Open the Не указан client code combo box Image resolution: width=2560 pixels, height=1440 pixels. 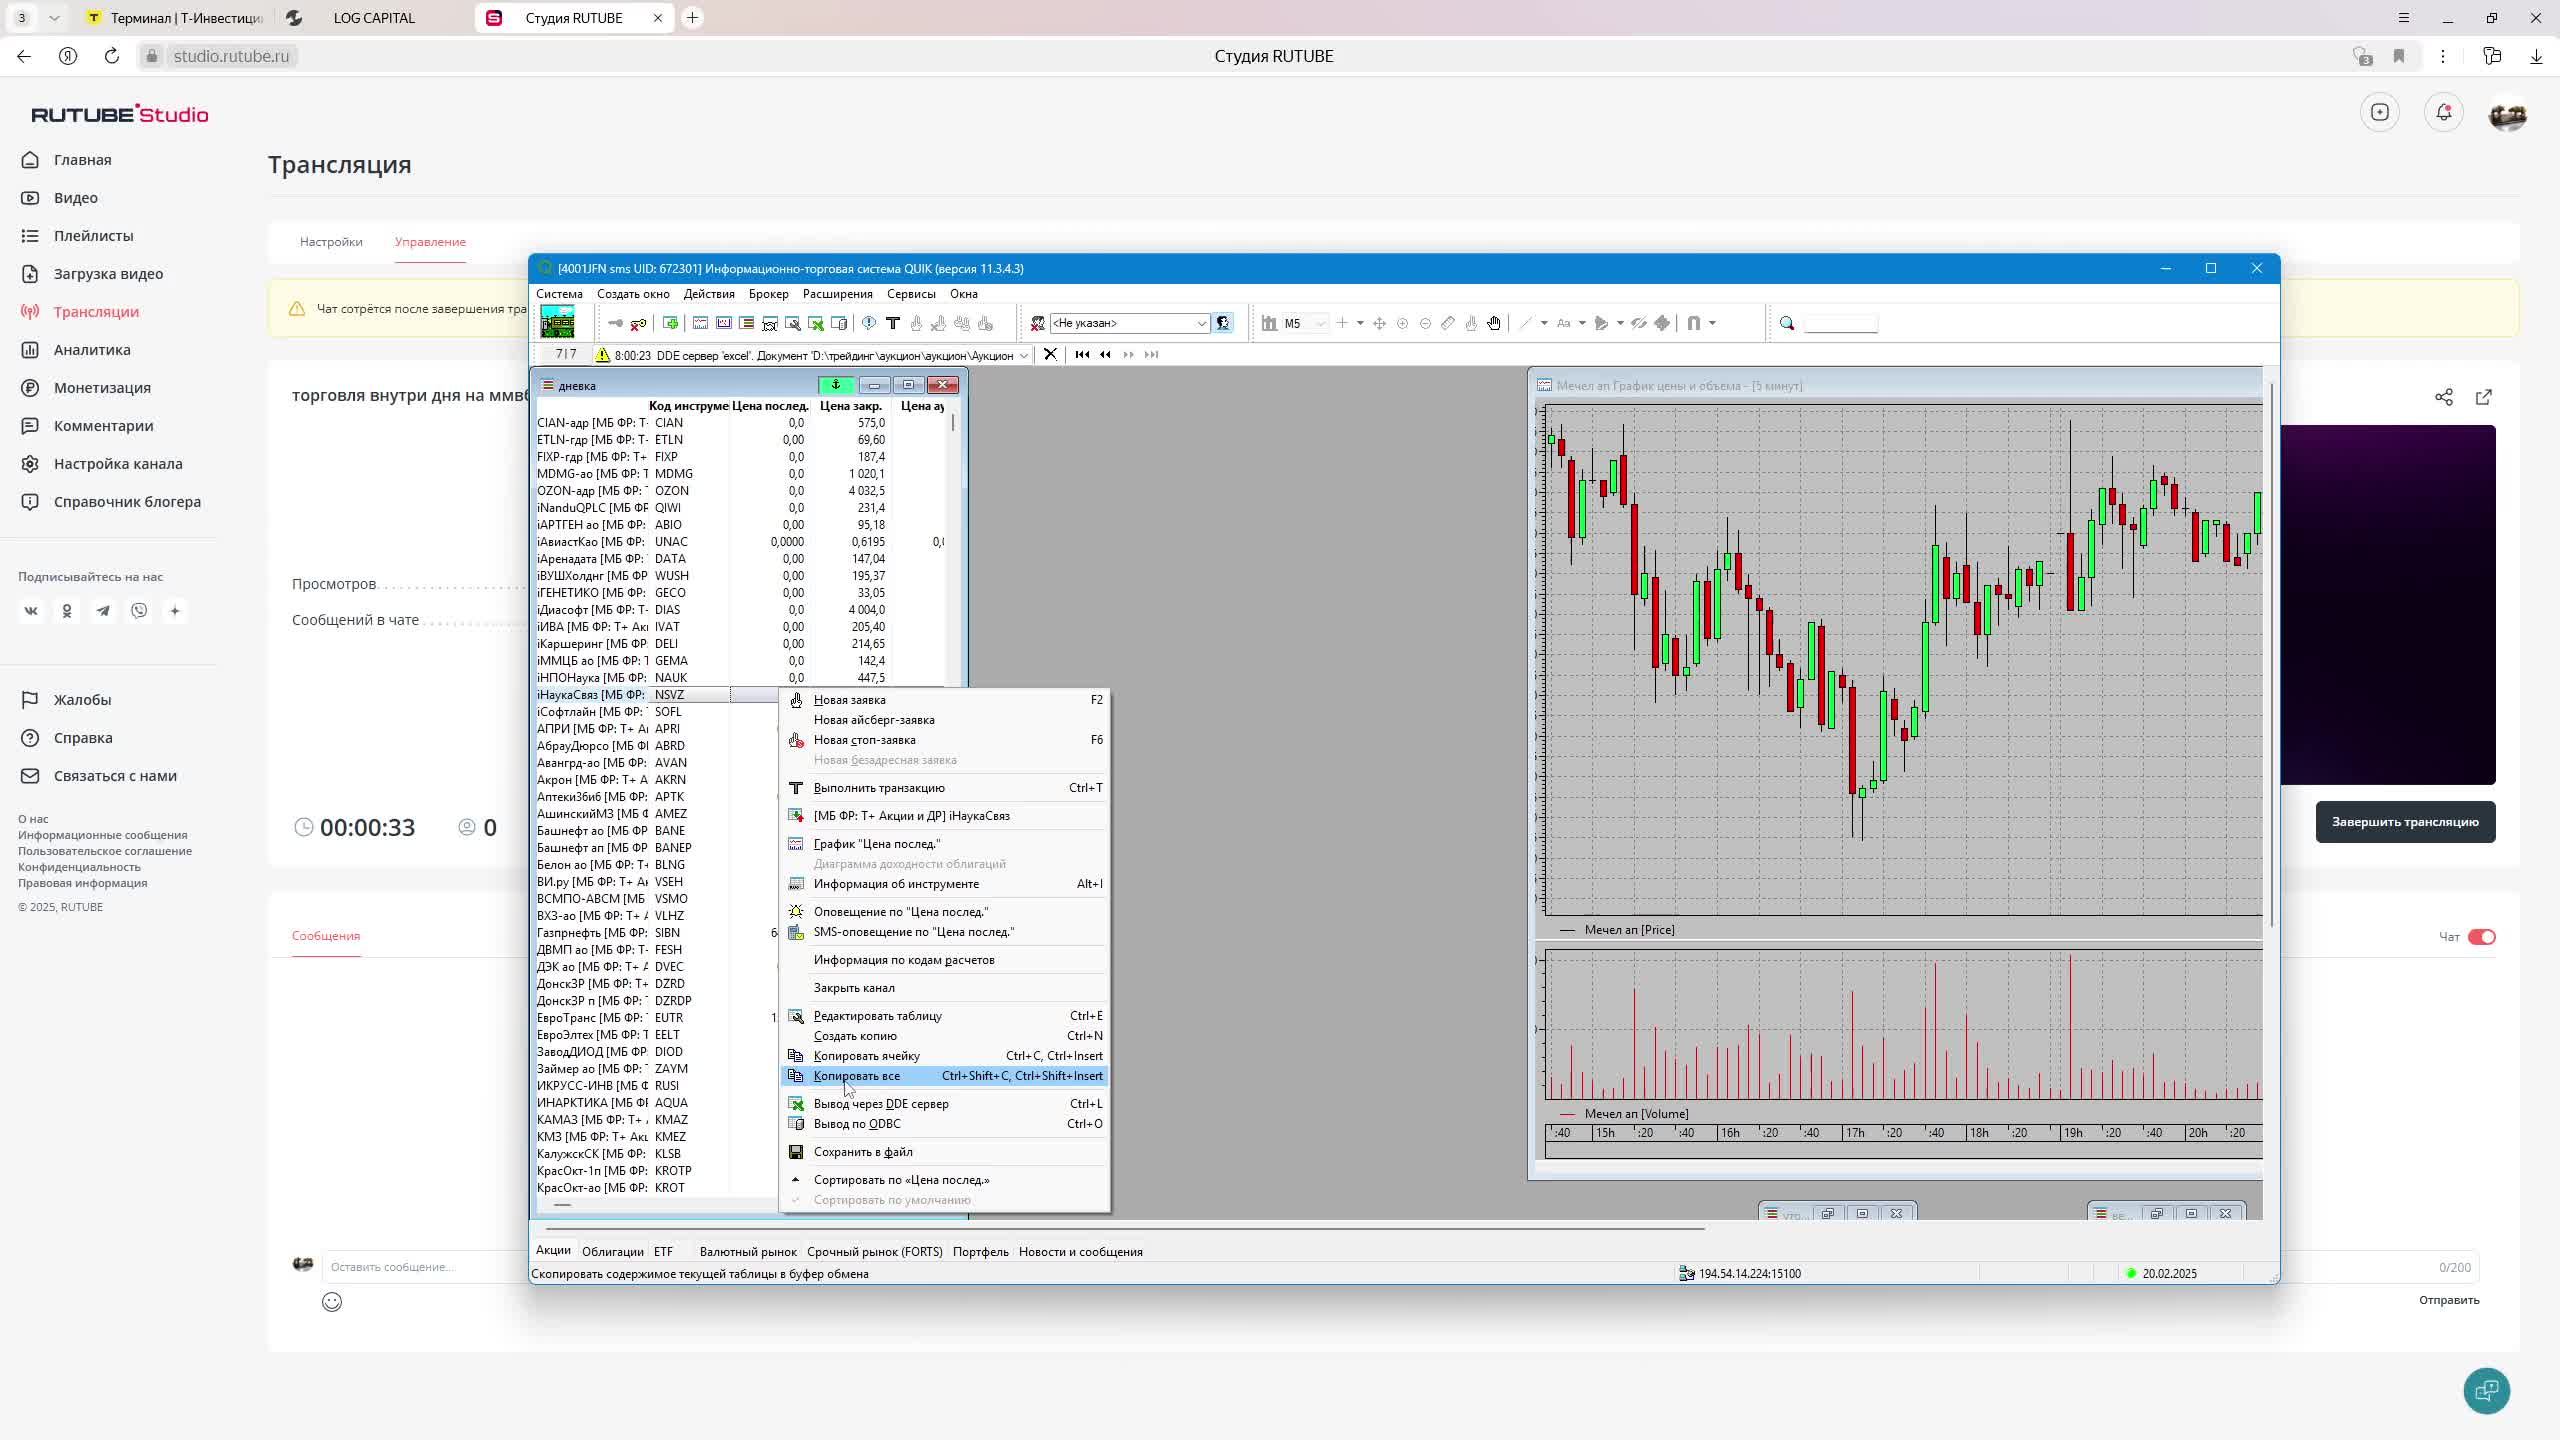(x=1130, y=323)
